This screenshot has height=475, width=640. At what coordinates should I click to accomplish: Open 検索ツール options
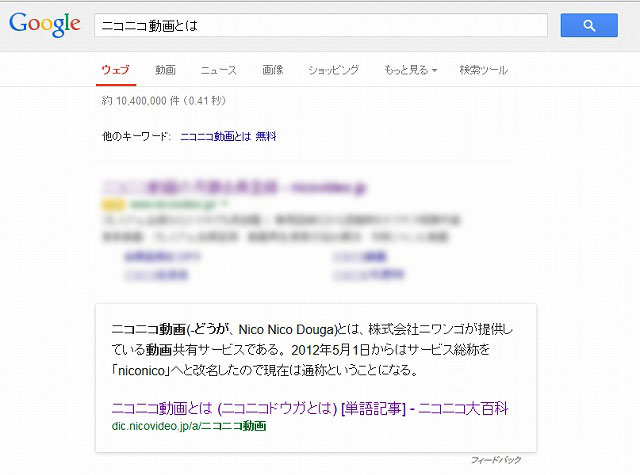click(x=483, y=70)
